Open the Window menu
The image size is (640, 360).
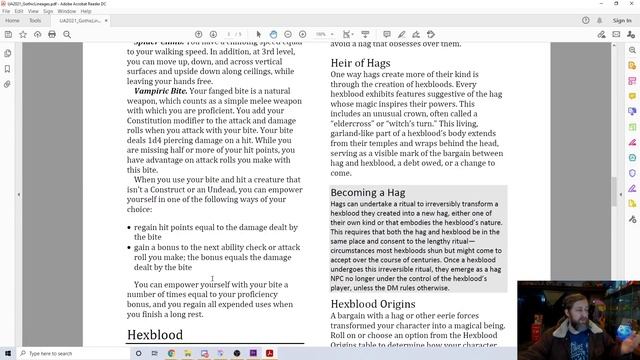(x=67, y=11)
